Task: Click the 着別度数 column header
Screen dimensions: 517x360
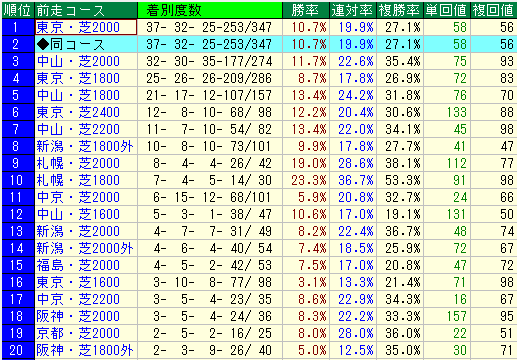Action: click(x=210, y=10)
